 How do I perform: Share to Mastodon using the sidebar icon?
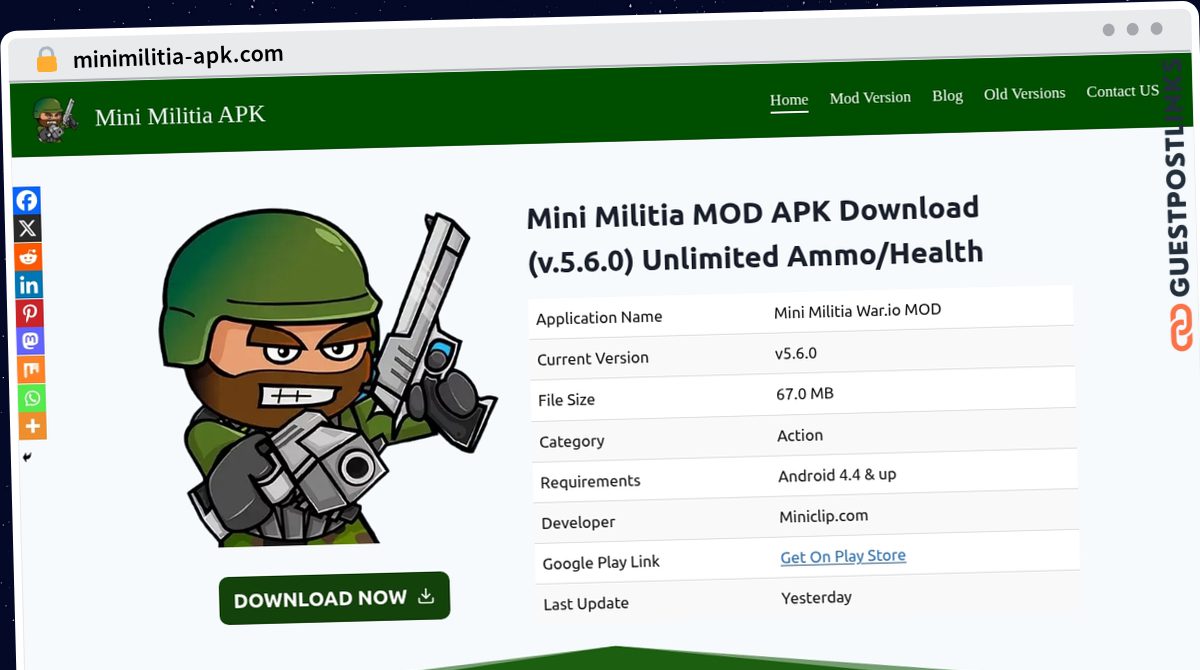(31, 341)
